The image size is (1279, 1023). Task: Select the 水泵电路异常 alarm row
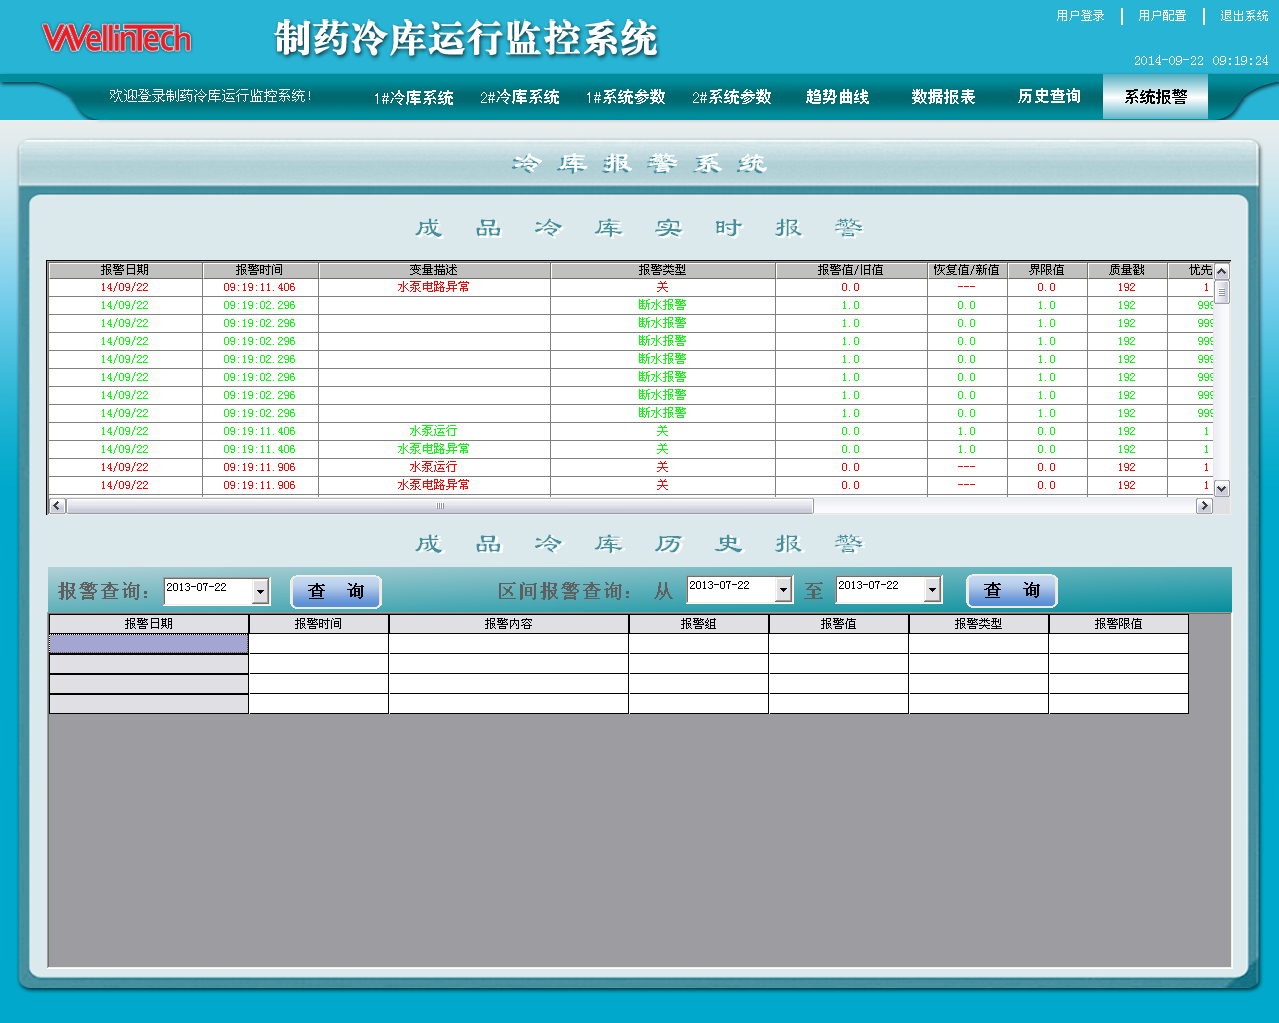pyautogui.click(x=433, y=286)
